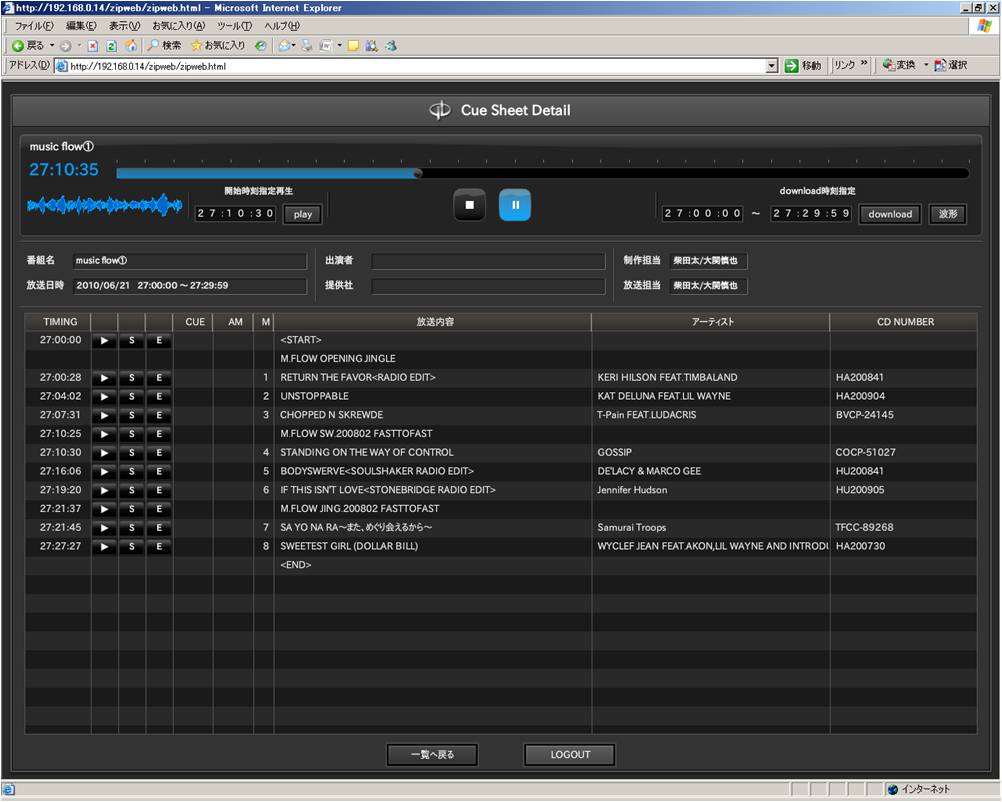Image resolution: width=1002 pixels, height=802 pixels.
Task: Click IE Refresh toolbar icon
Action: coord(112,46)
